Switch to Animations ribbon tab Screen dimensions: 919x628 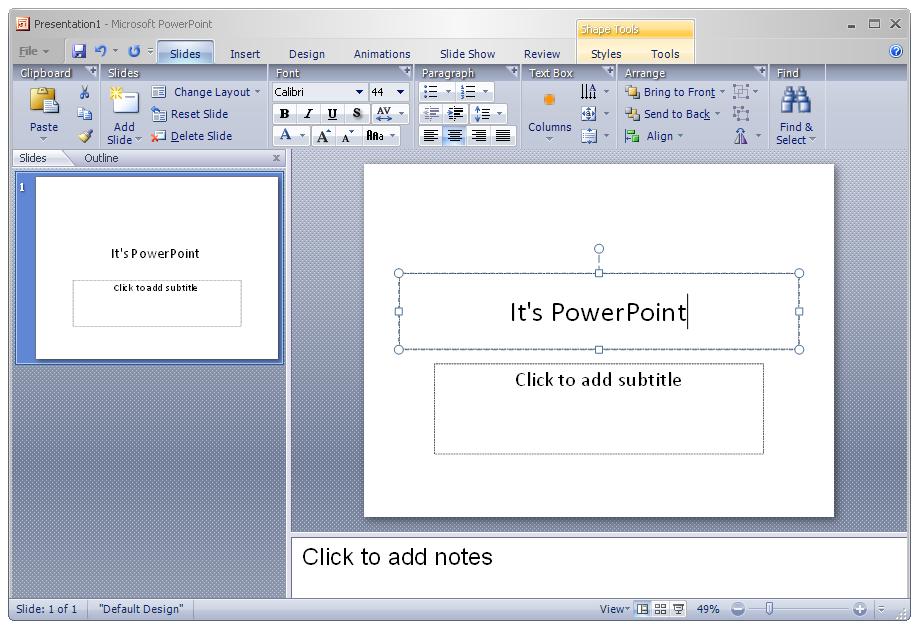pyautogui.click(x=382, y=54)
